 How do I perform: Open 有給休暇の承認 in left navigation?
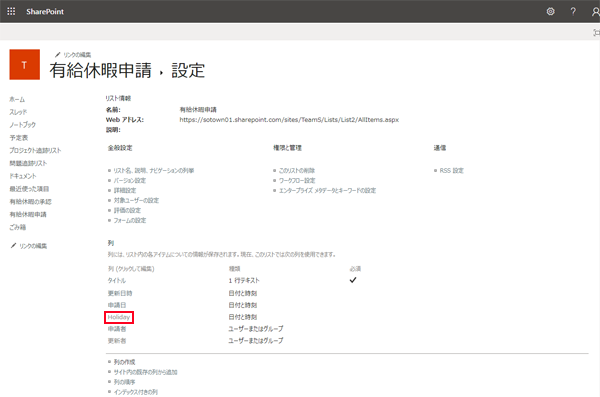(31, 202)
